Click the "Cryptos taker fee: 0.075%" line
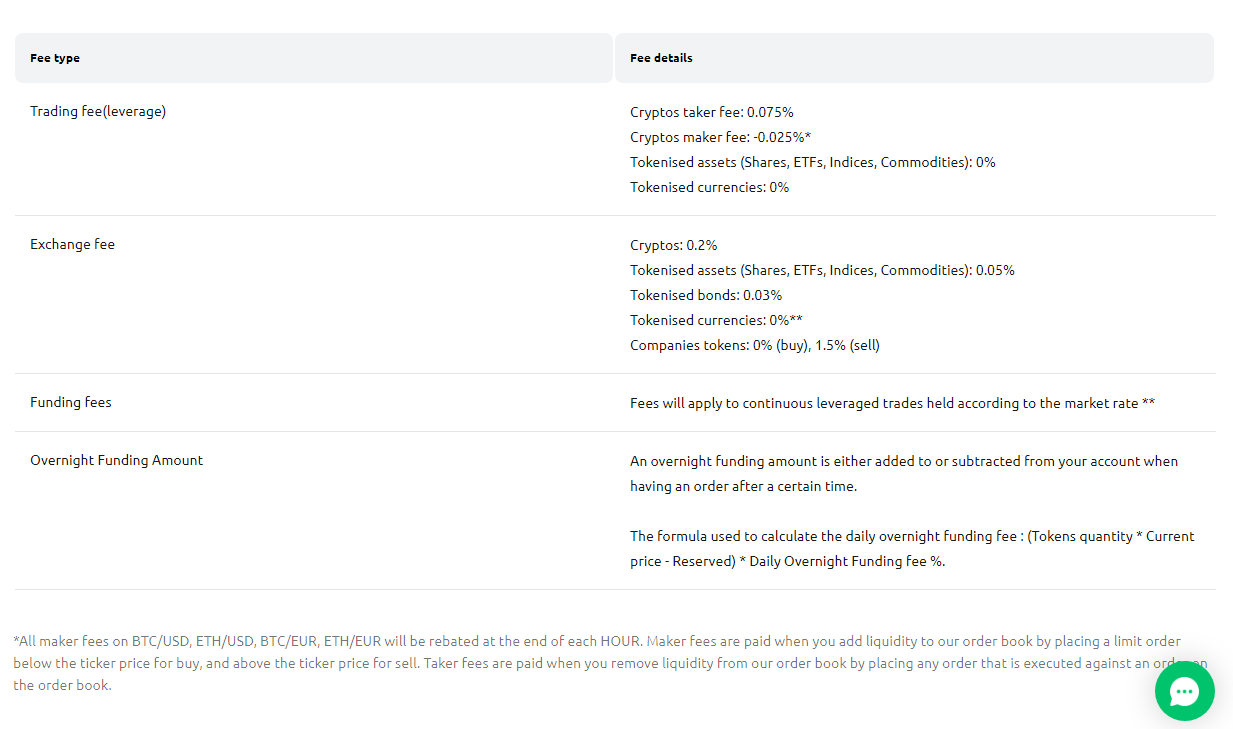 [711, 112]
